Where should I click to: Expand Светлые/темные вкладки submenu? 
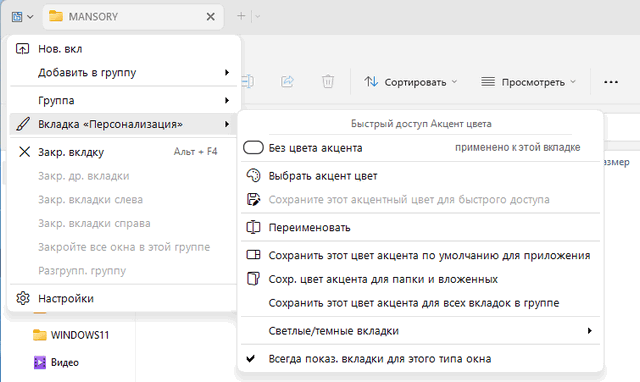(420, 331)
